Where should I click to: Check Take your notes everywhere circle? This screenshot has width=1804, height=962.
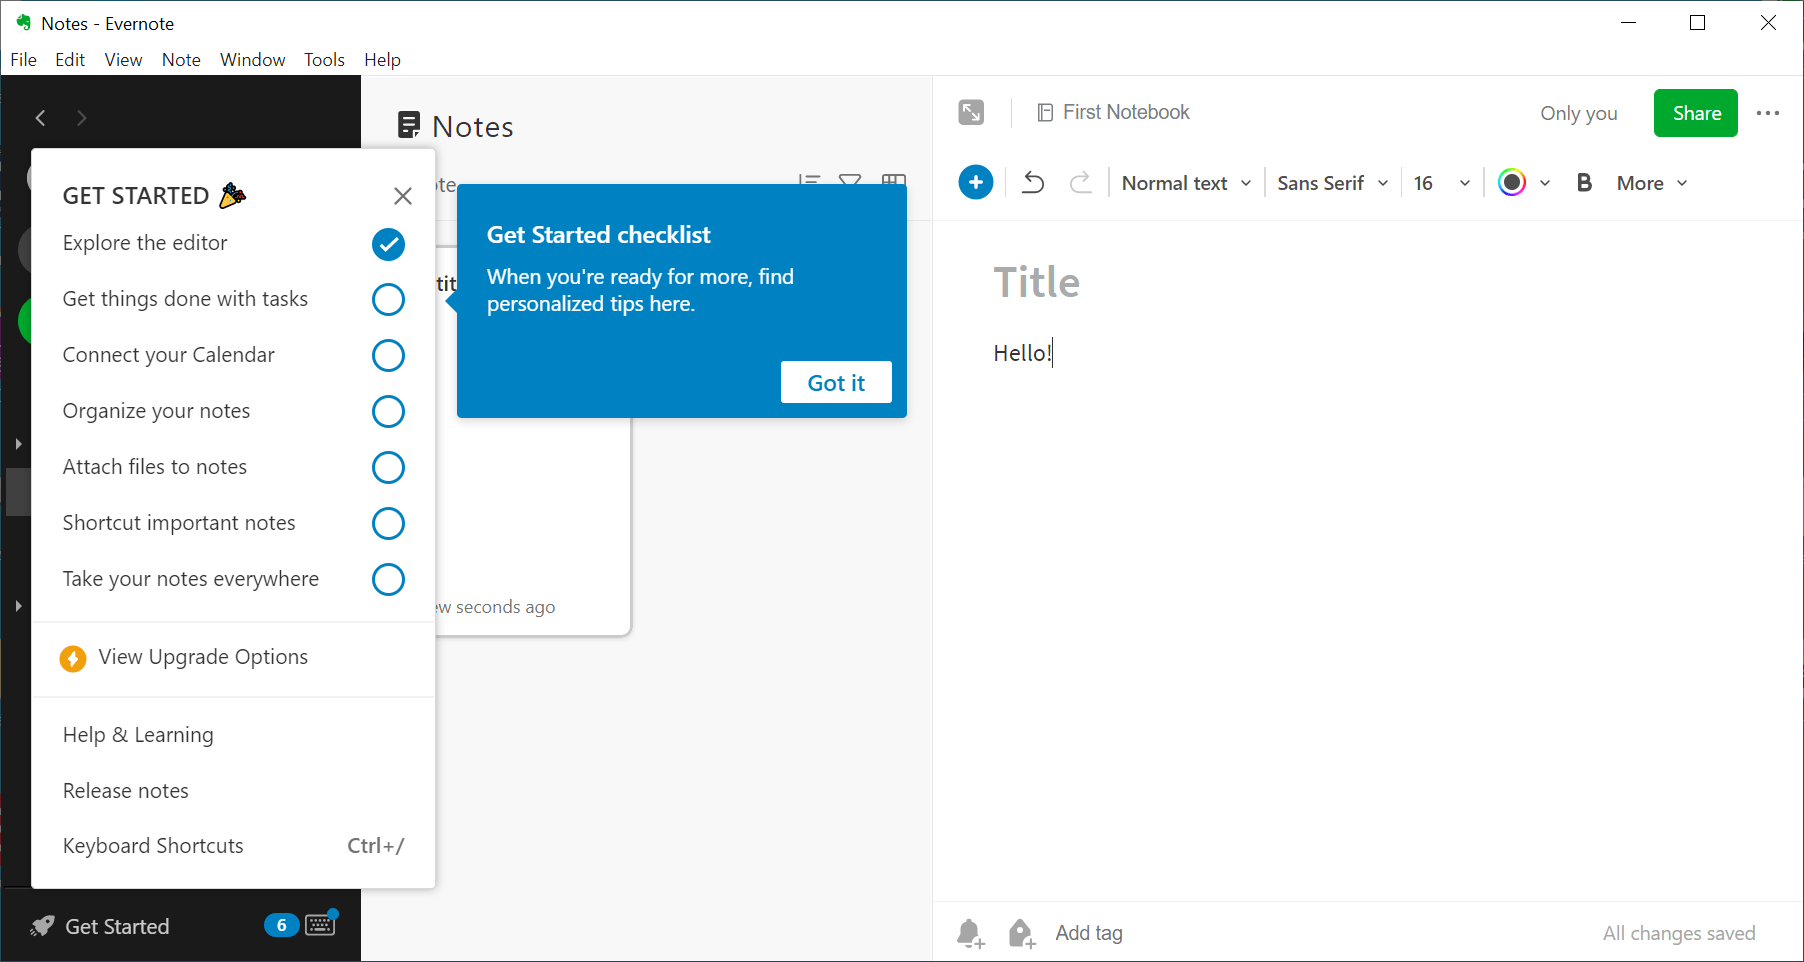(x=388, y=579)
